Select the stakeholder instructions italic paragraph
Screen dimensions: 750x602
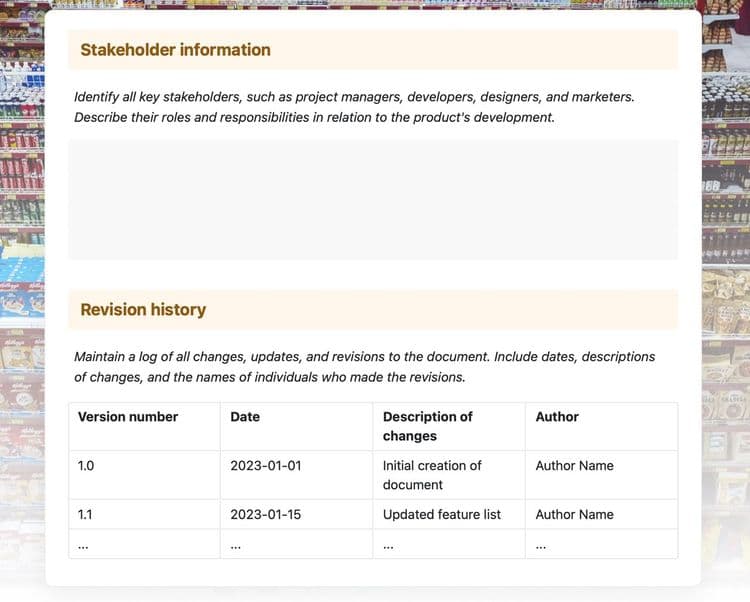pos(354,107)
